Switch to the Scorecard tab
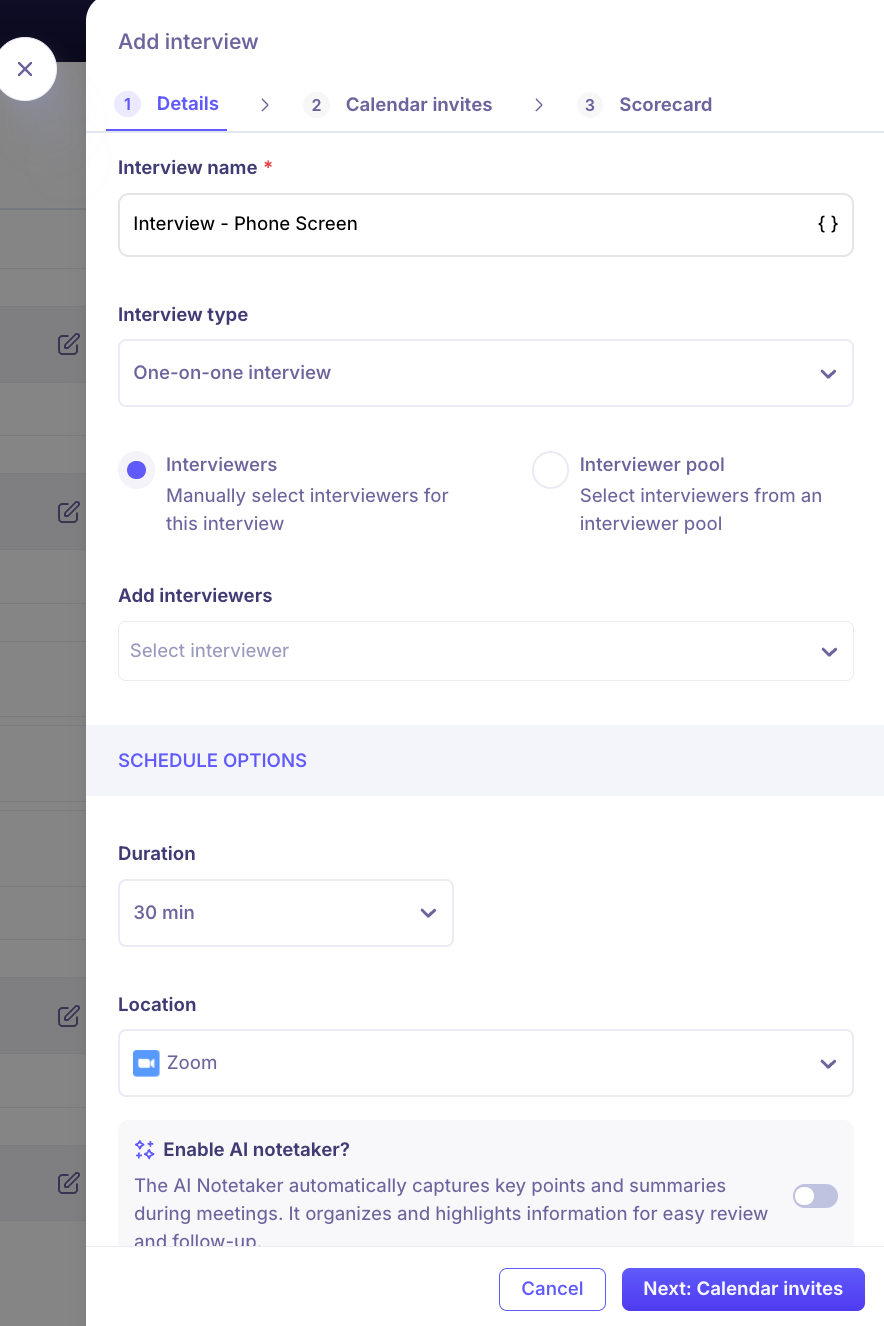The image size is (884, 1326). coord(665,105)
